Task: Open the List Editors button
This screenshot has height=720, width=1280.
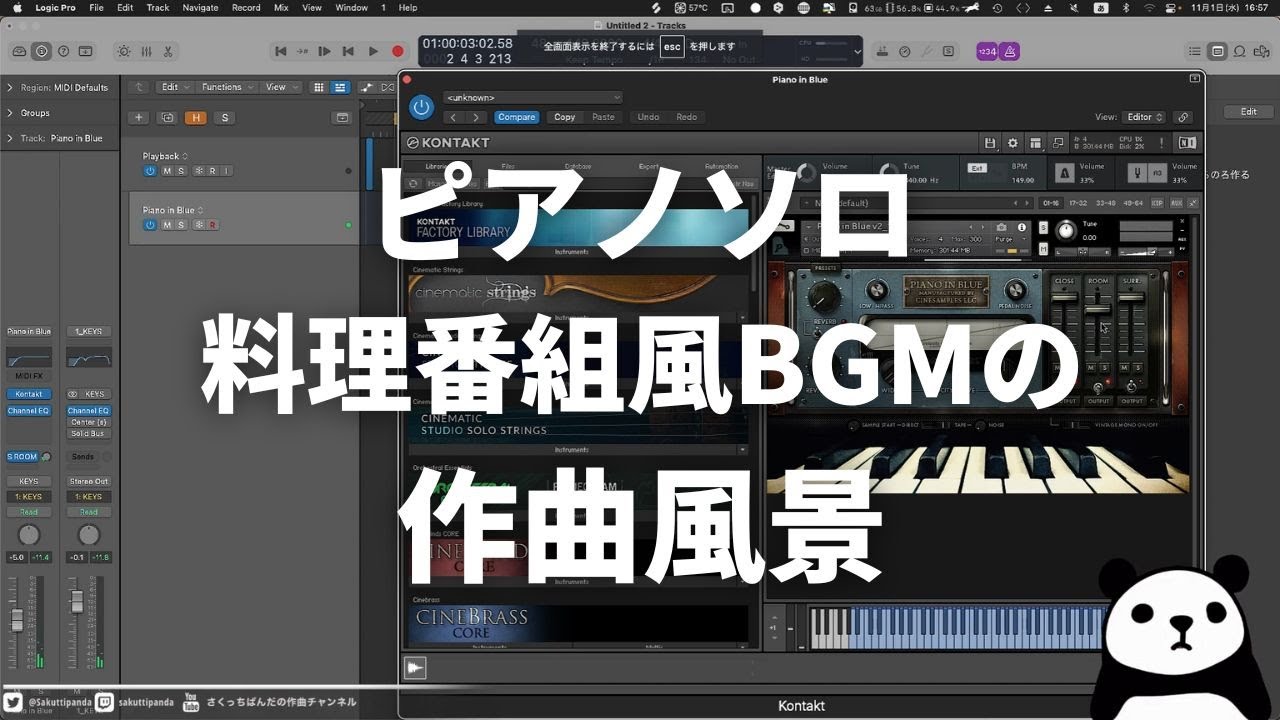Action: tap(1195, 51)
